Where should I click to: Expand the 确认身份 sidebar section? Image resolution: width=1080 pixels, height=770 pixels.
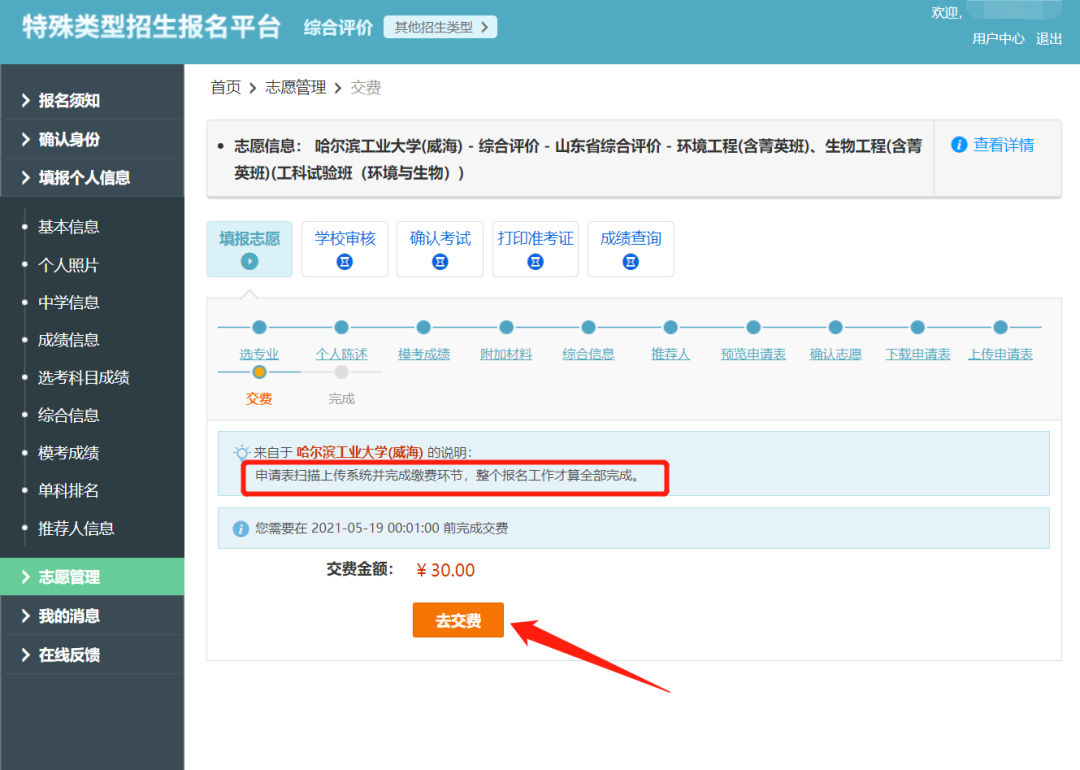point(92,139)
